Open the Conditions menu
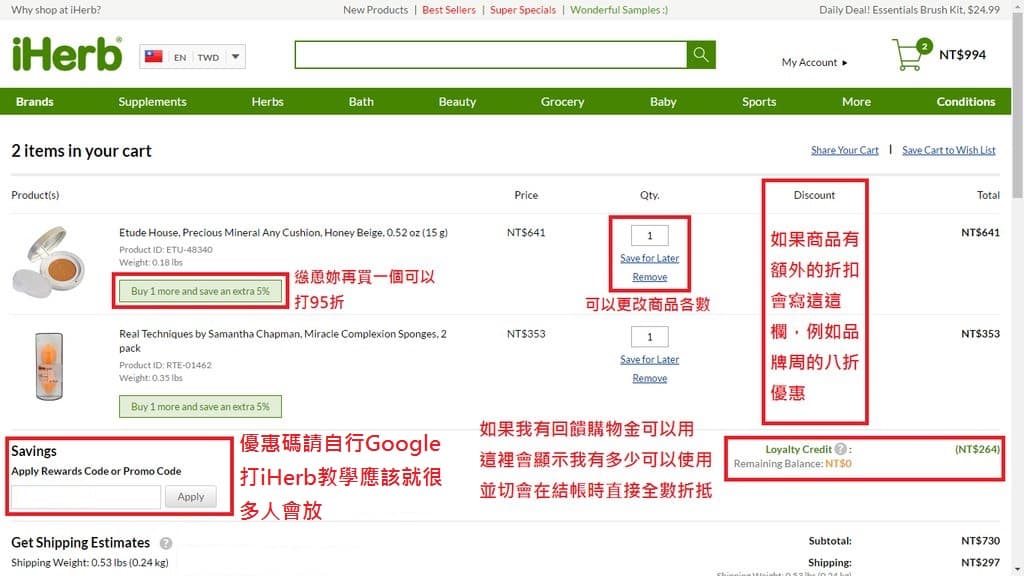The width and height of the screenshot is (1024, 576). (x=966, y=101)
